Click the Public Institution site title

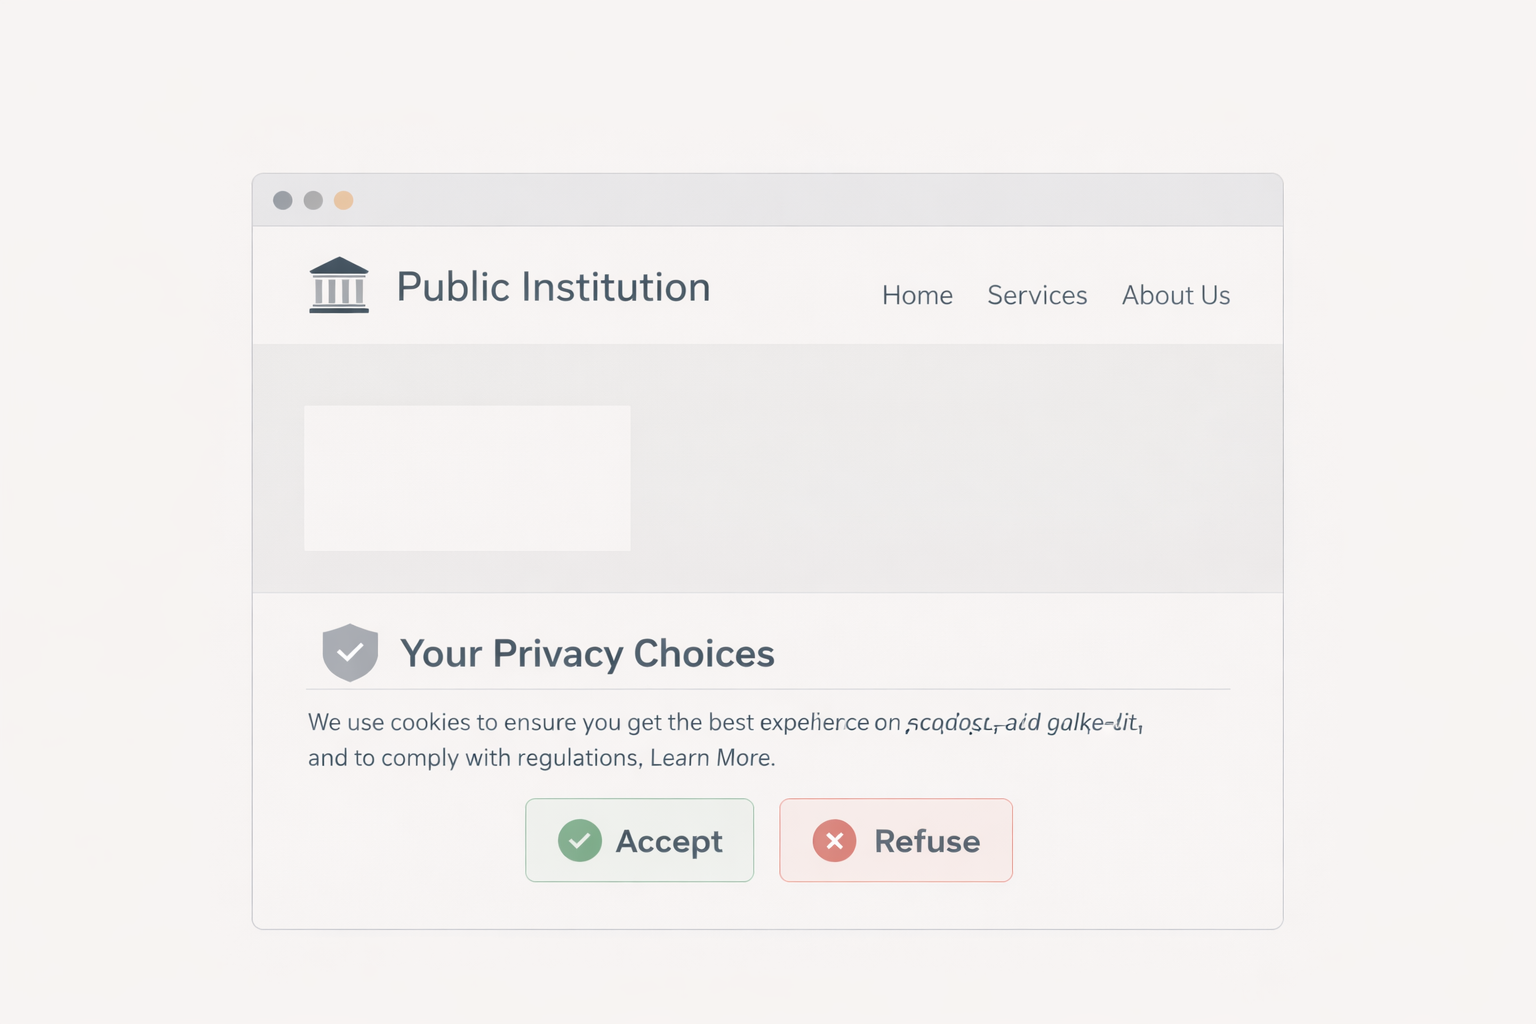click(553, 287)
